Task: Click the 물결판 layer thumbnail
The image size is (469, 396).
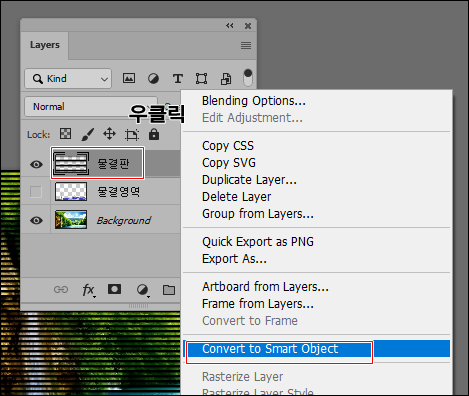Action: 71,163
